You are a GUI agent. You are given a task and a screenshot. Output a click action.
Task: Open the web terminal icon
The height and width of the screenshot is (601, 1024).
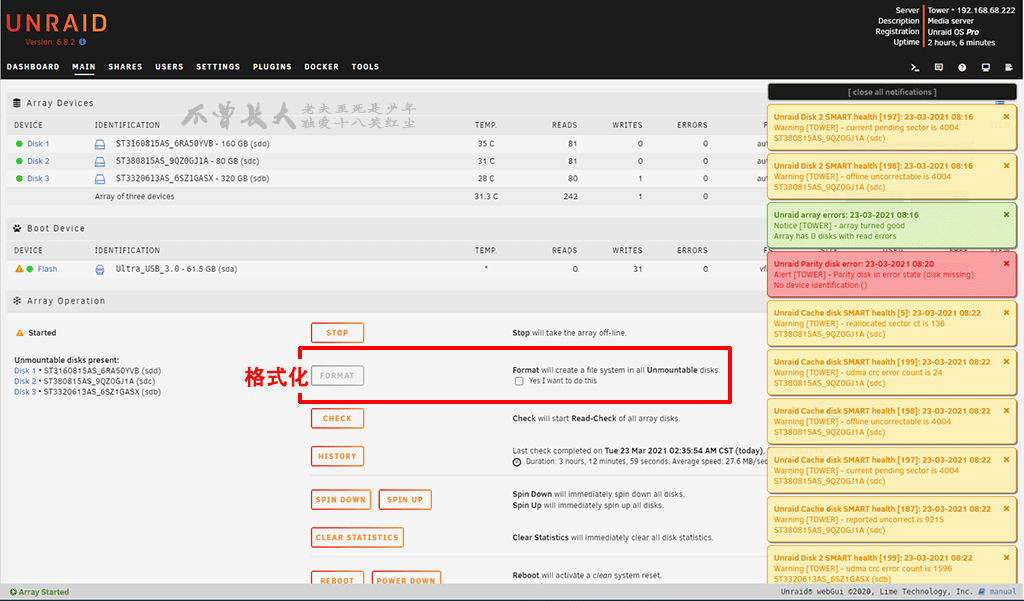click(x=915, y=67)
